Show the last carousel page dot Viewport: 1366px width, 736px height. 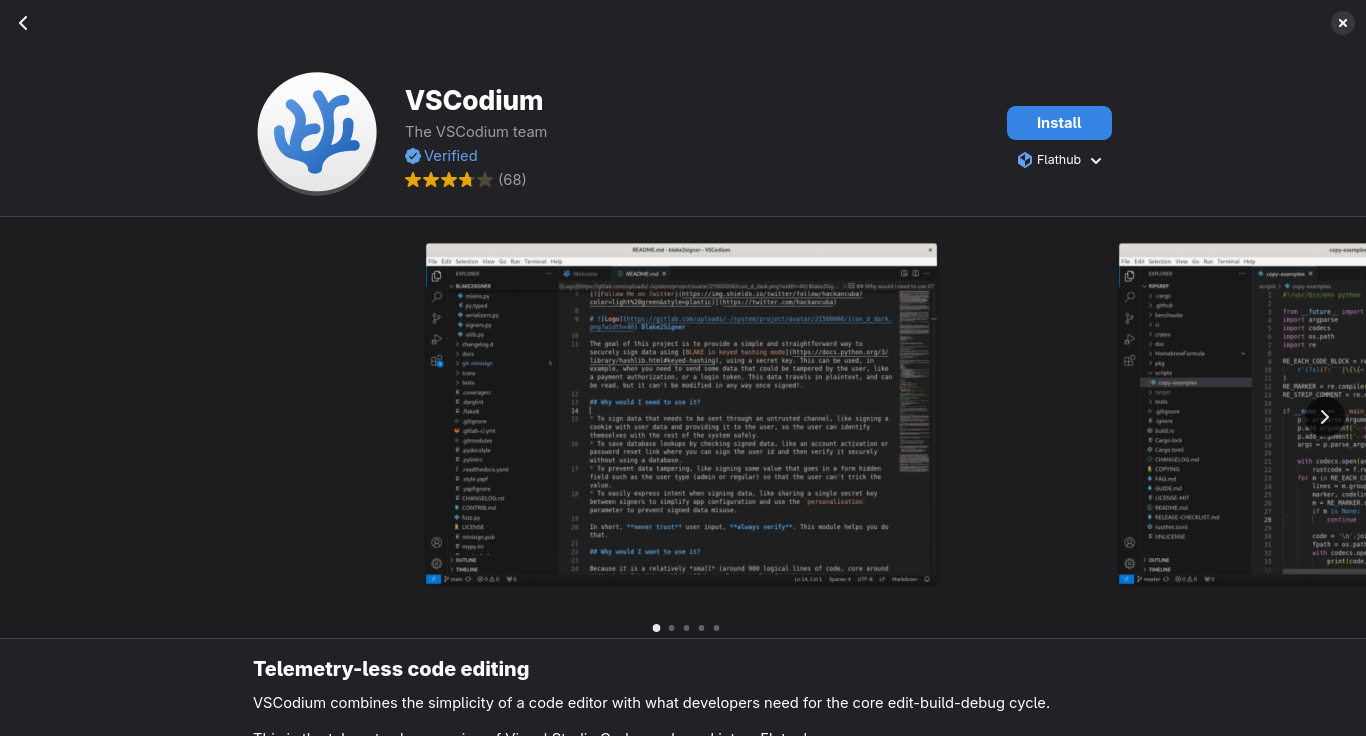click(x=716, y=628)
